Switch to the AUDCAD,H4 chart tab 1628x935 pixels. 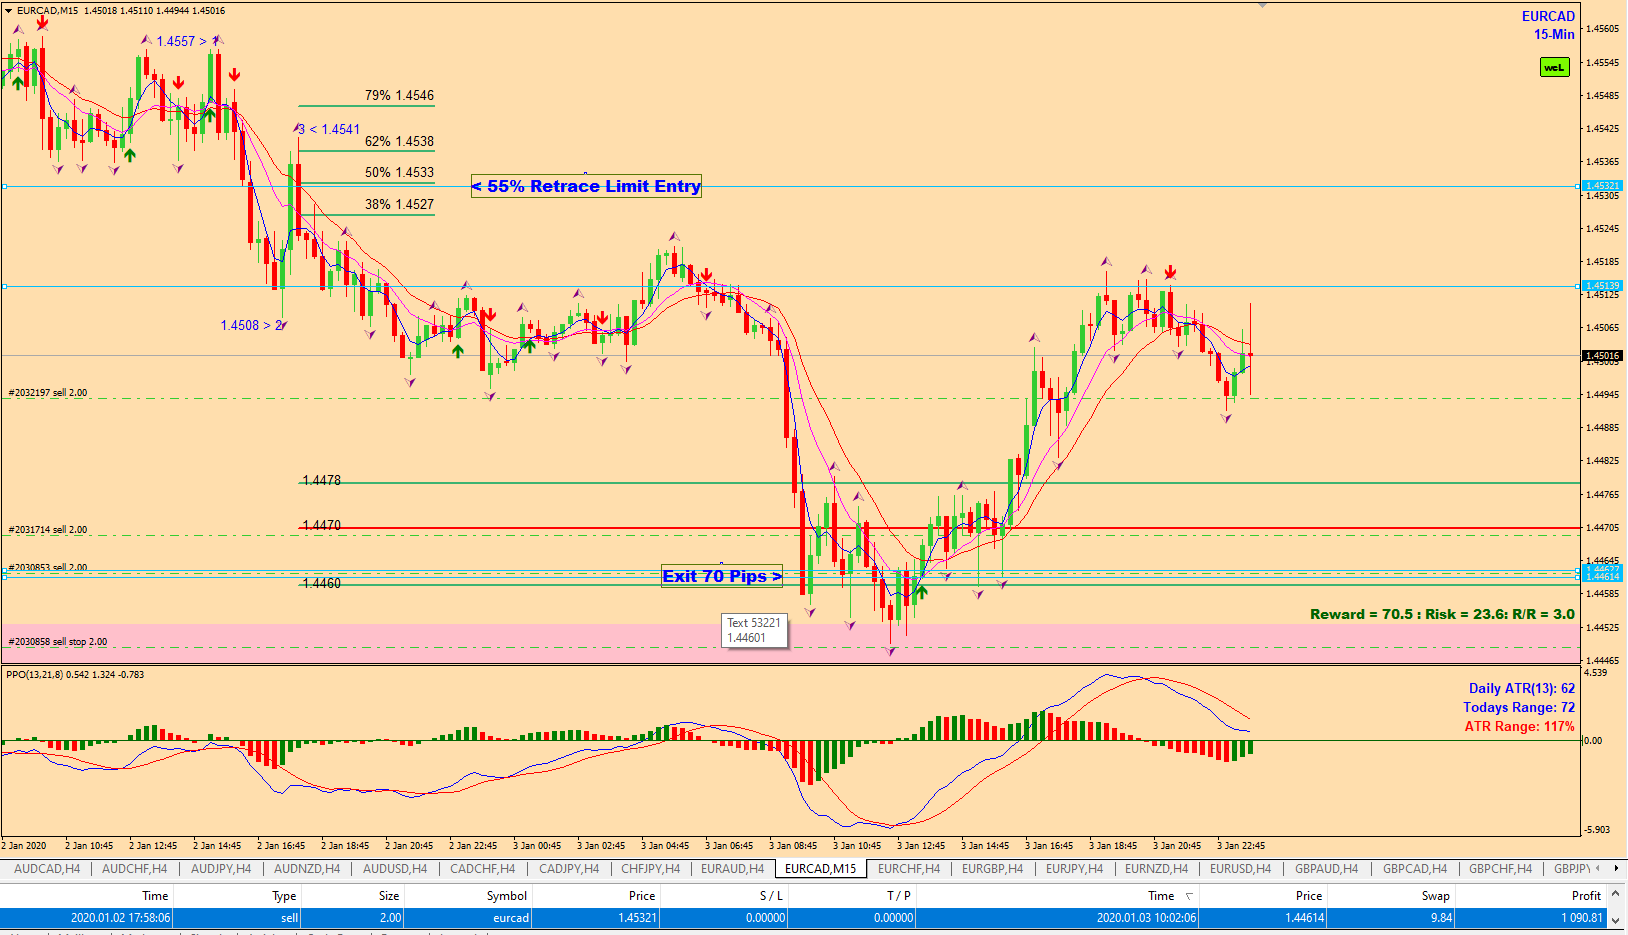47,869
